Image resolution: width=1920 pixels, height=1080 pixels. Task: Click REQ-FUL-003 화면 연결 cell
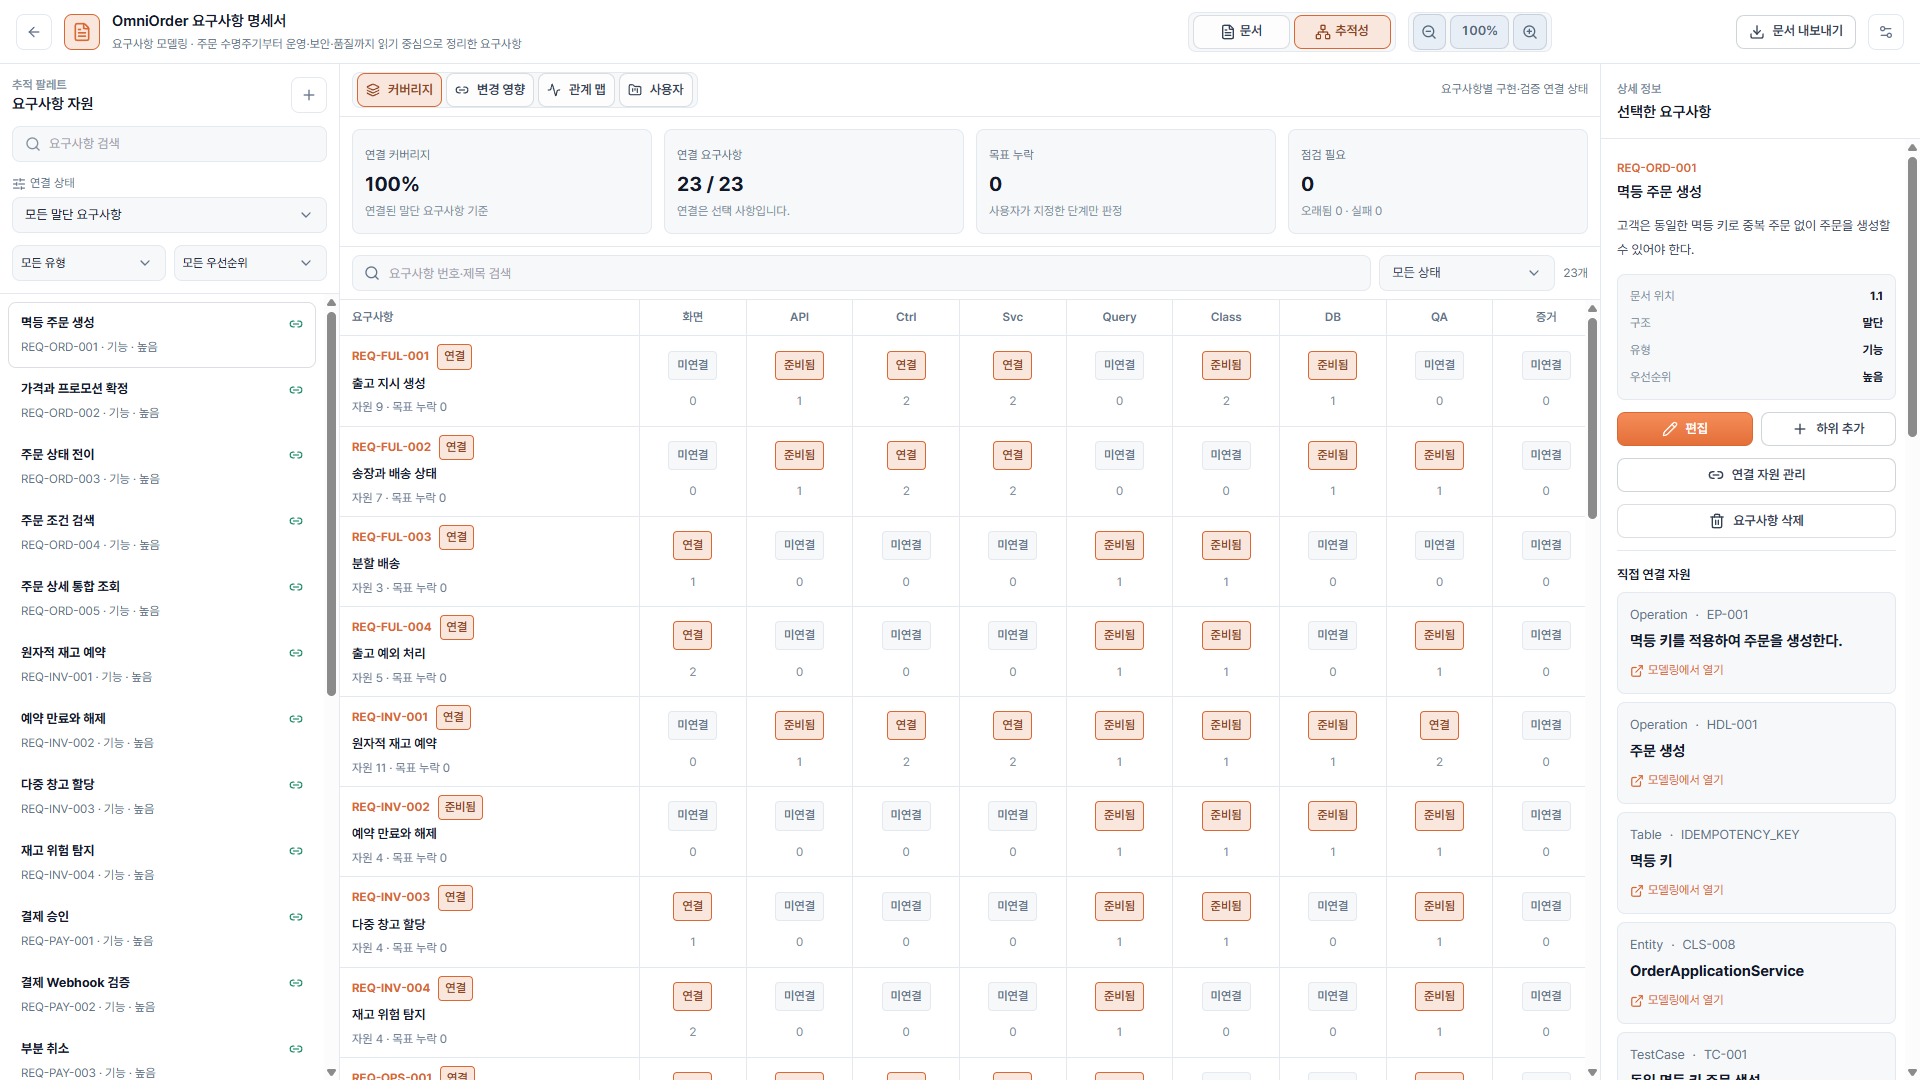coord(693,546)
